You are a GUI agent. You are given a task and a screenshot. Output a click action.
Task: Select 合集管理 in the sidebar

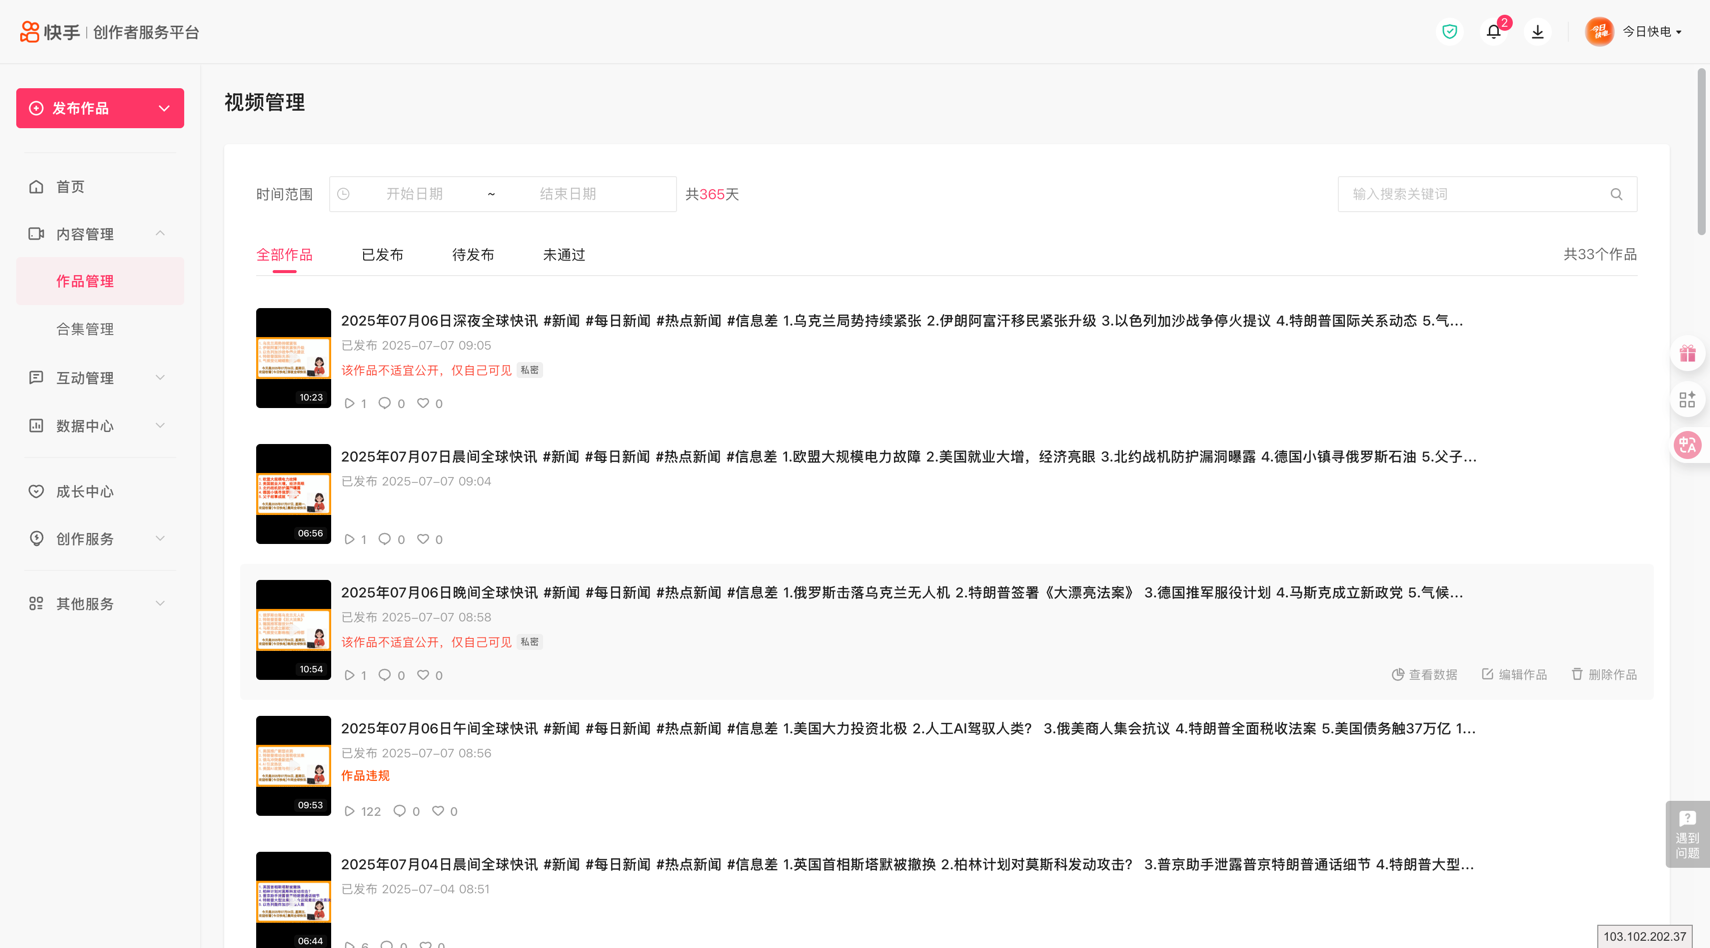pyautogui.click(x=85, y=329)
